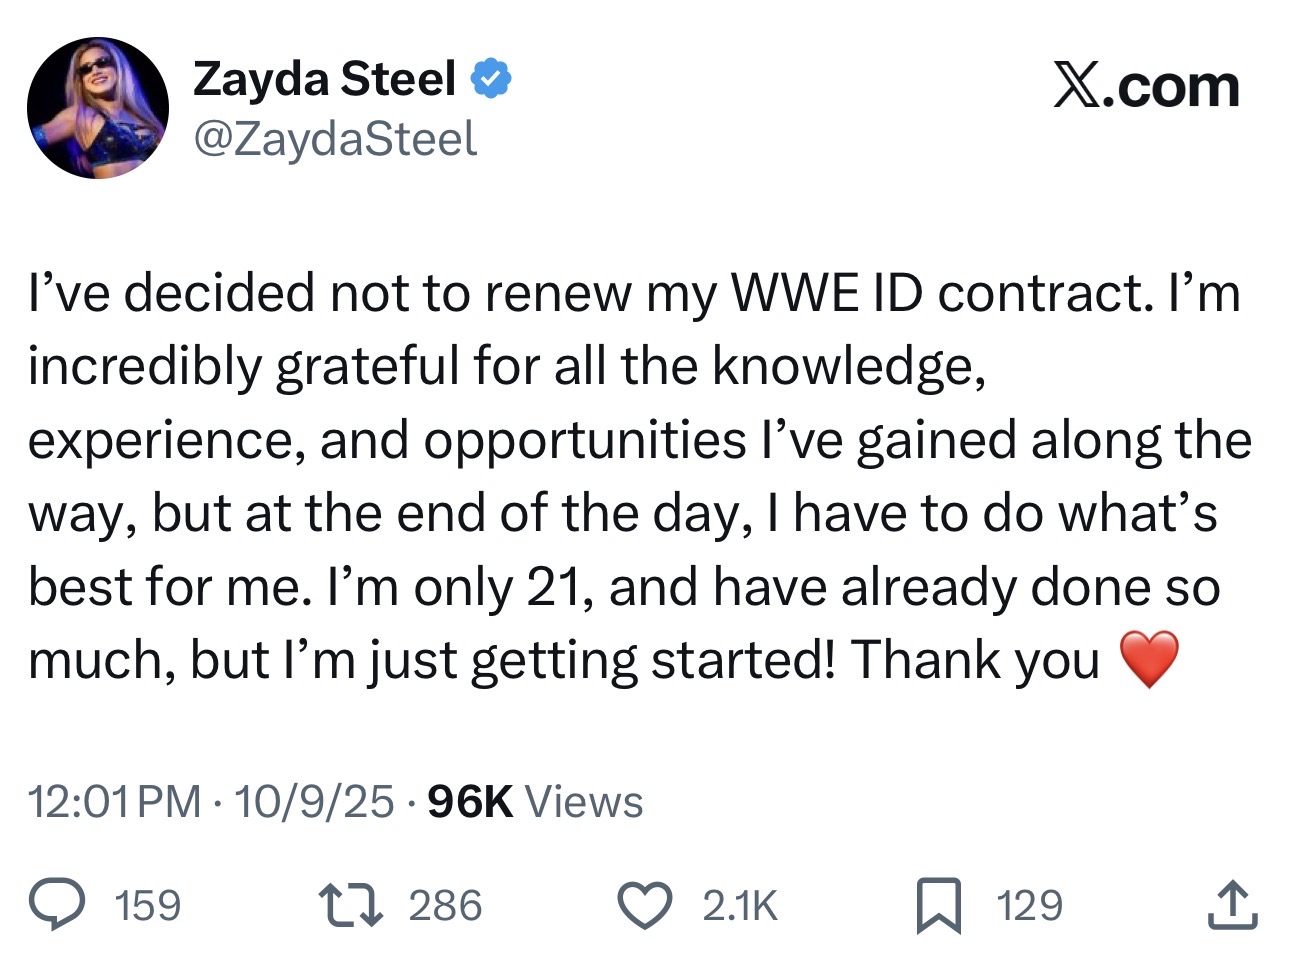Click the 129 bookmarks count
Screen dimensions: 1290x966
[x=1029, y=905]
